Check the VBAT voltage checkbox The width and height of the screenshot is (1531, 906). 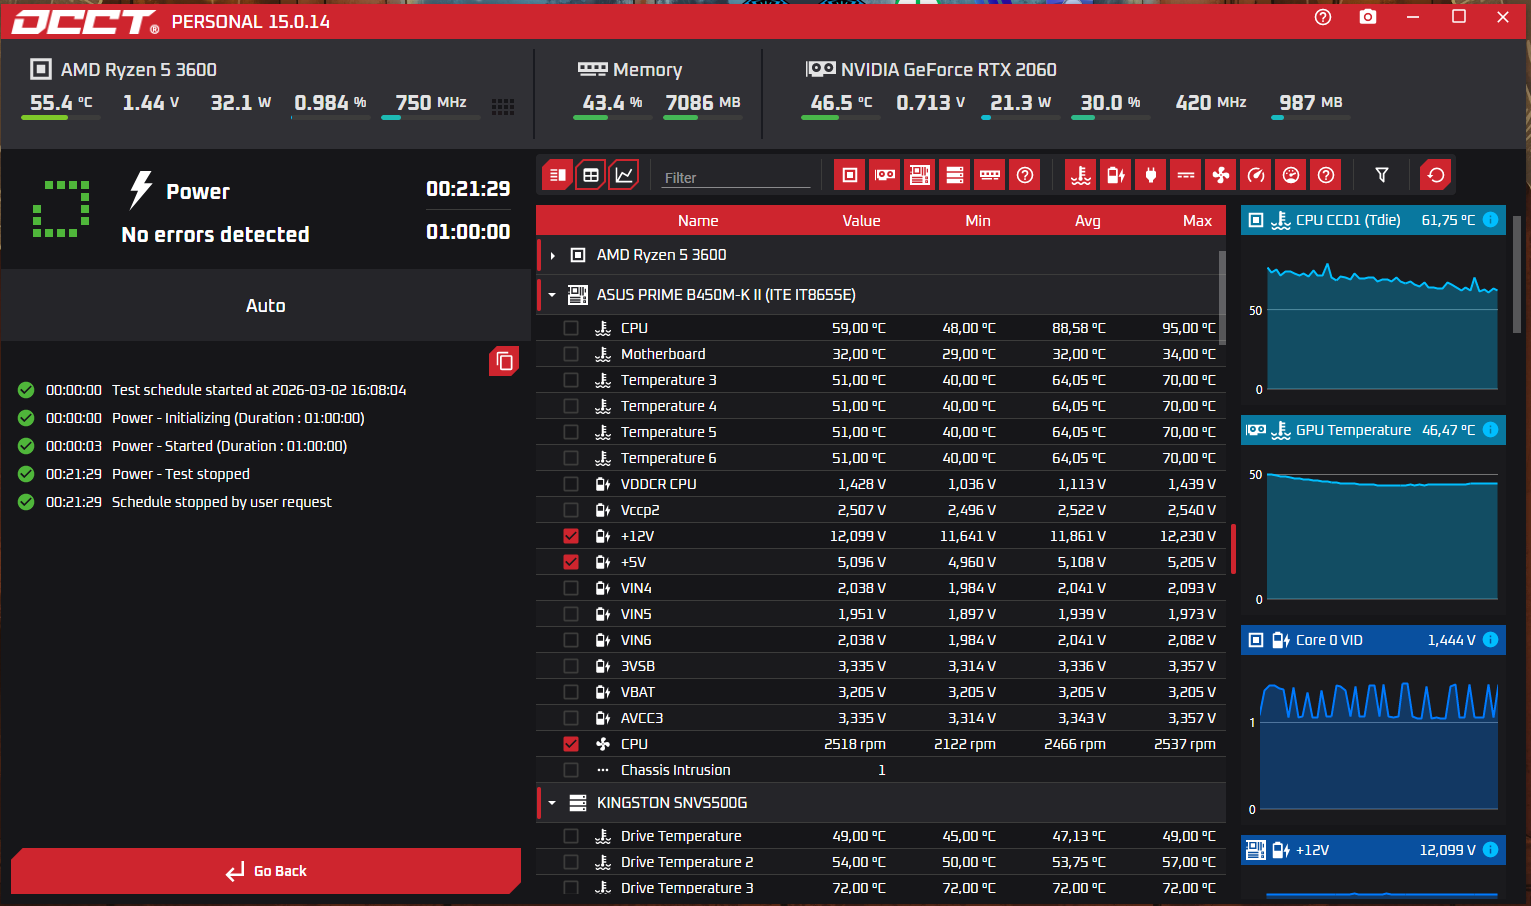tap(571, 692)
